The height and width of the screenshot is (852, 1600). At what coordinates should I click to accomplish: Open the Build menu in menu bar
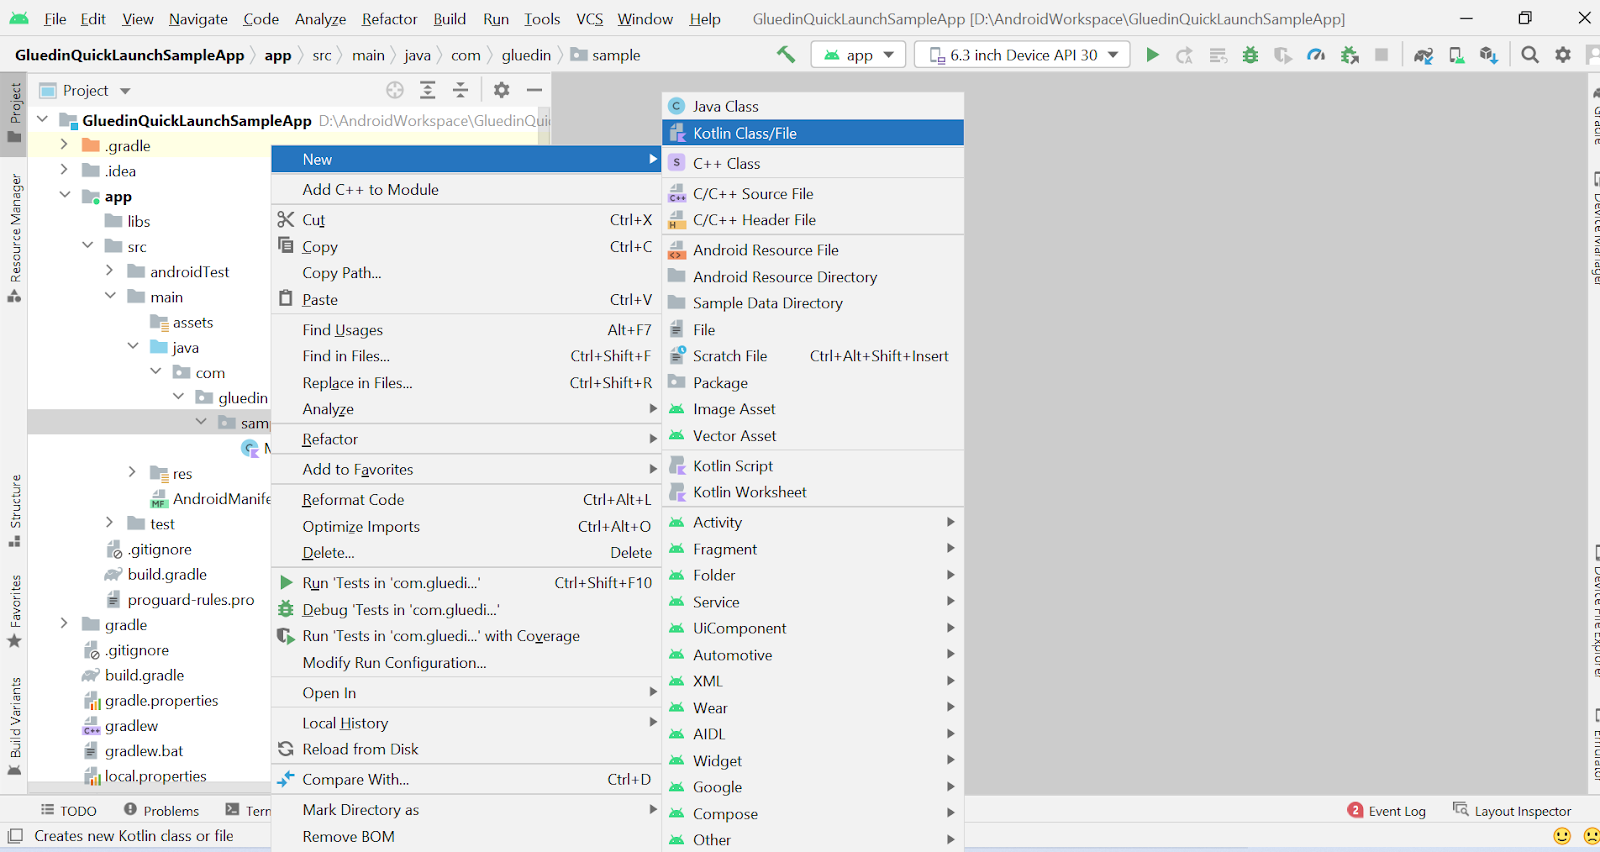pos(450,19)
